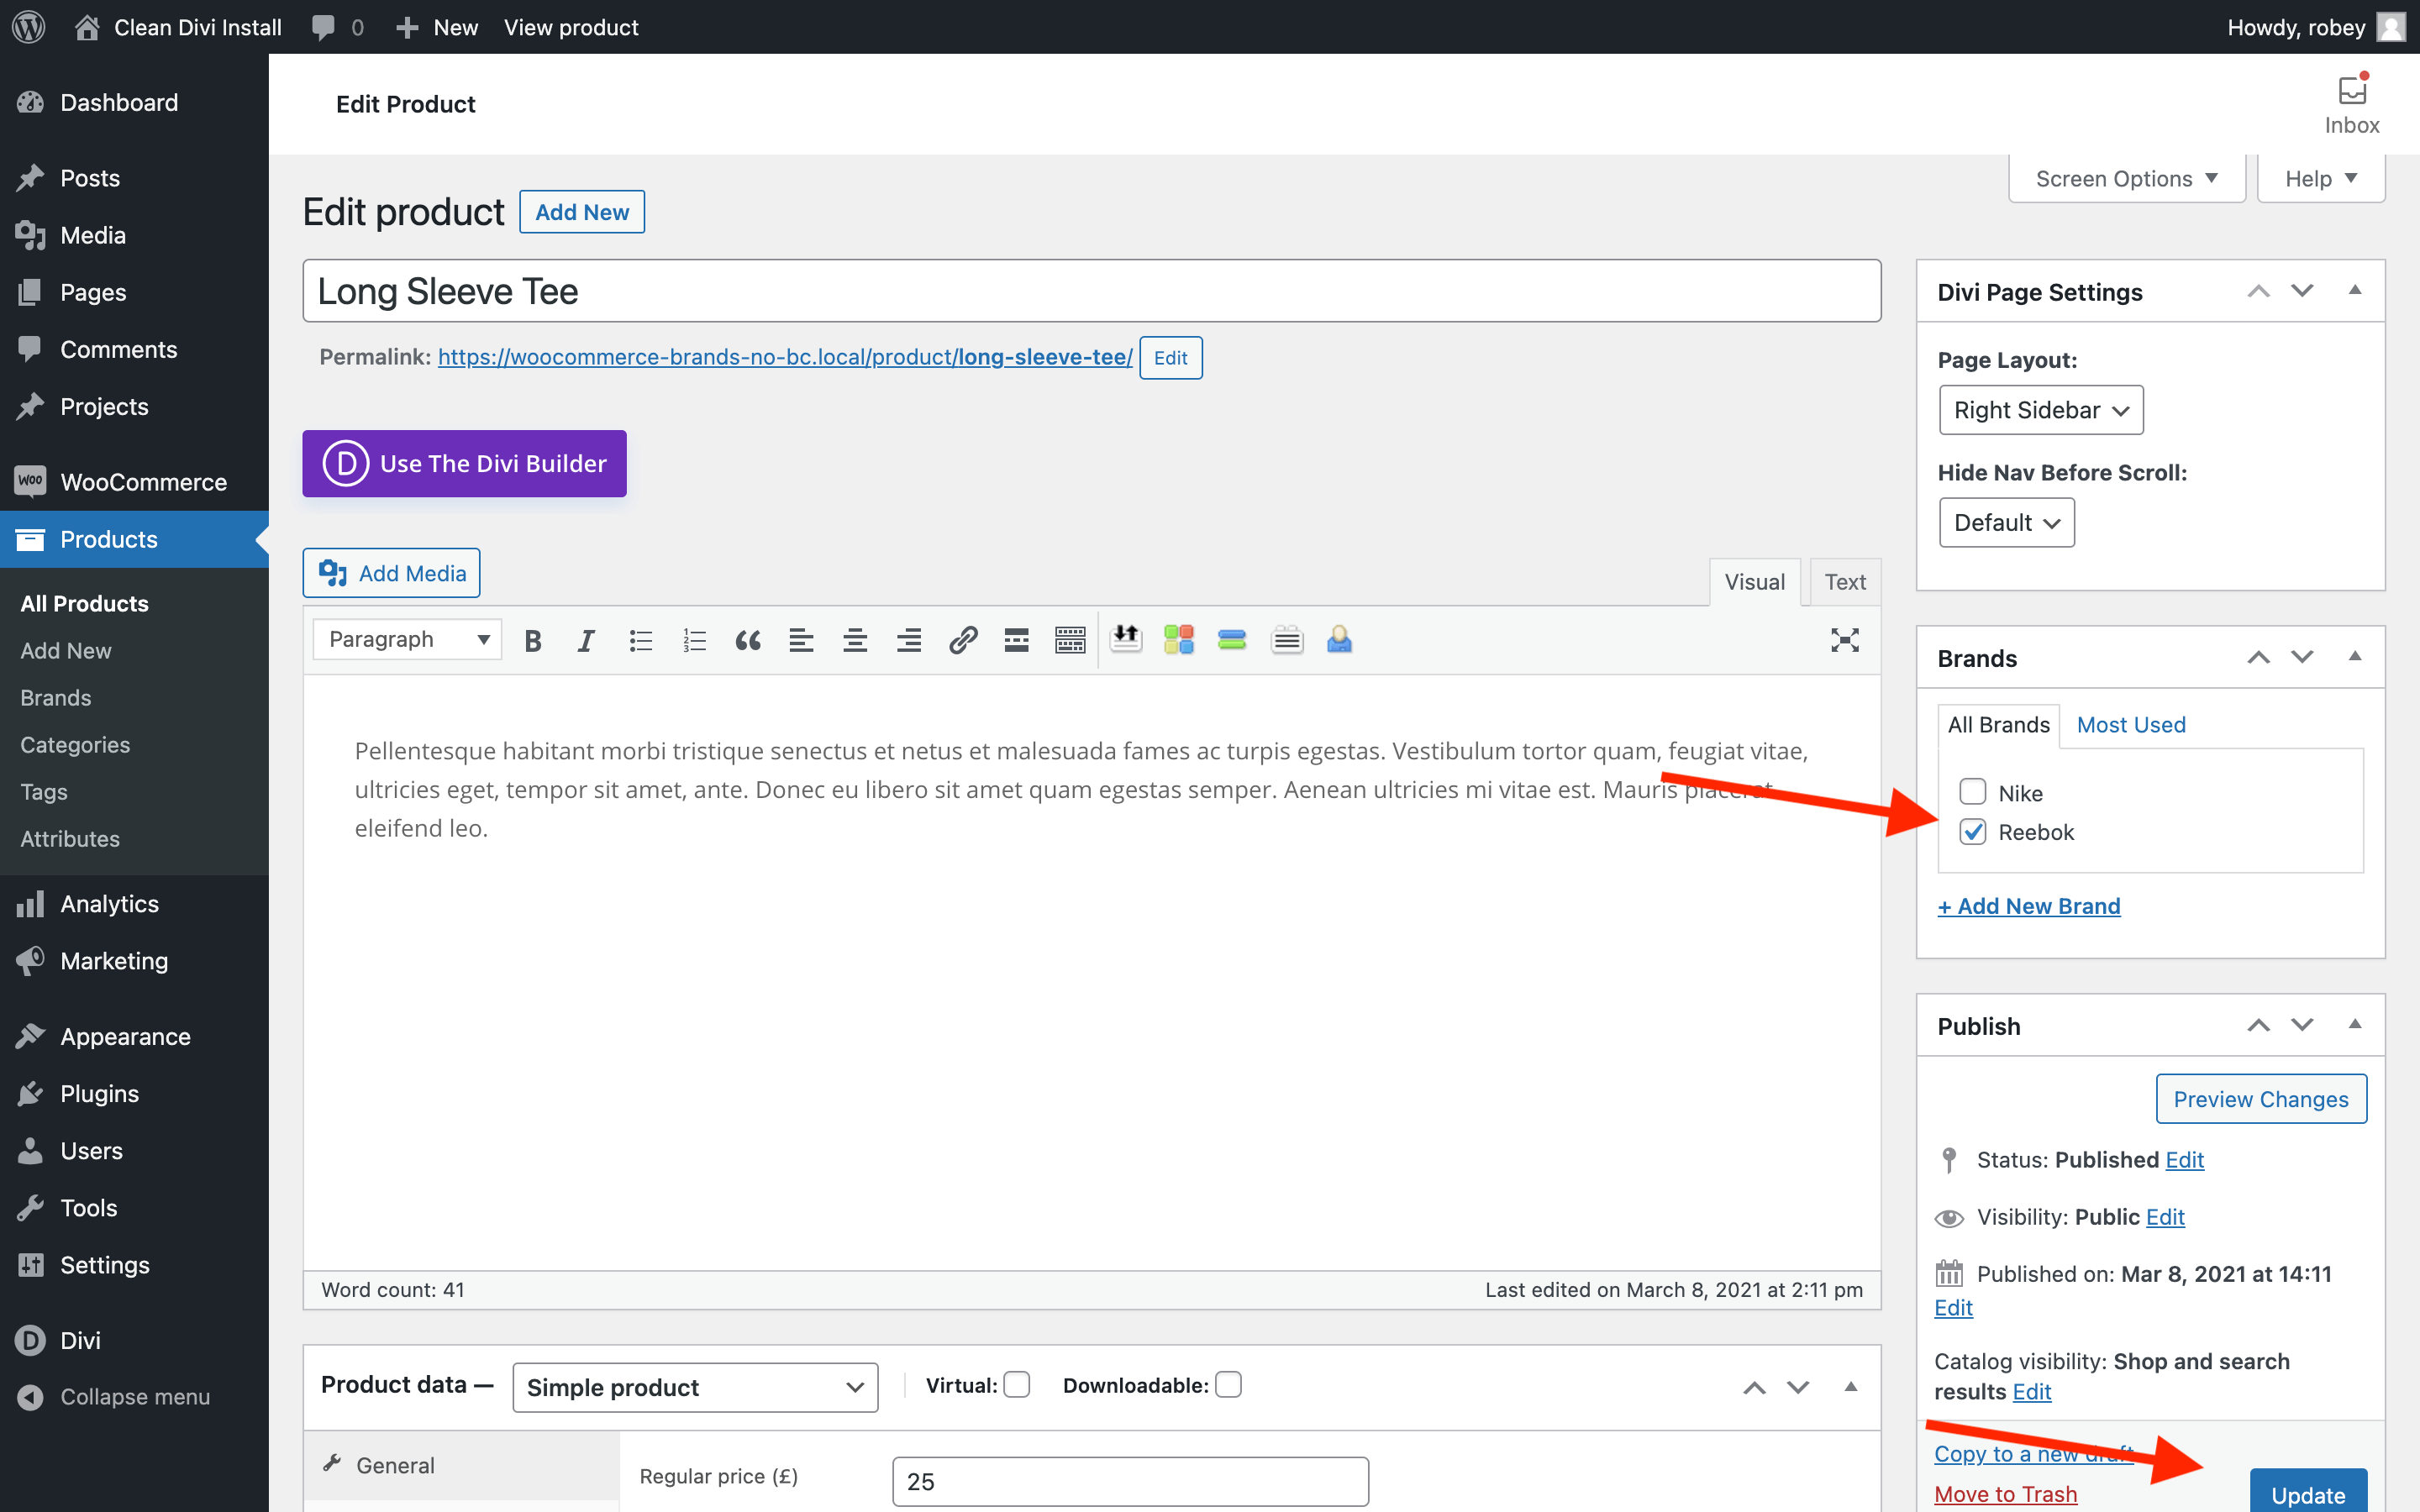This screenshot has height=1512, width=2420.
Task: Open the Simple product type dropdown
Action: [695, 1387]
